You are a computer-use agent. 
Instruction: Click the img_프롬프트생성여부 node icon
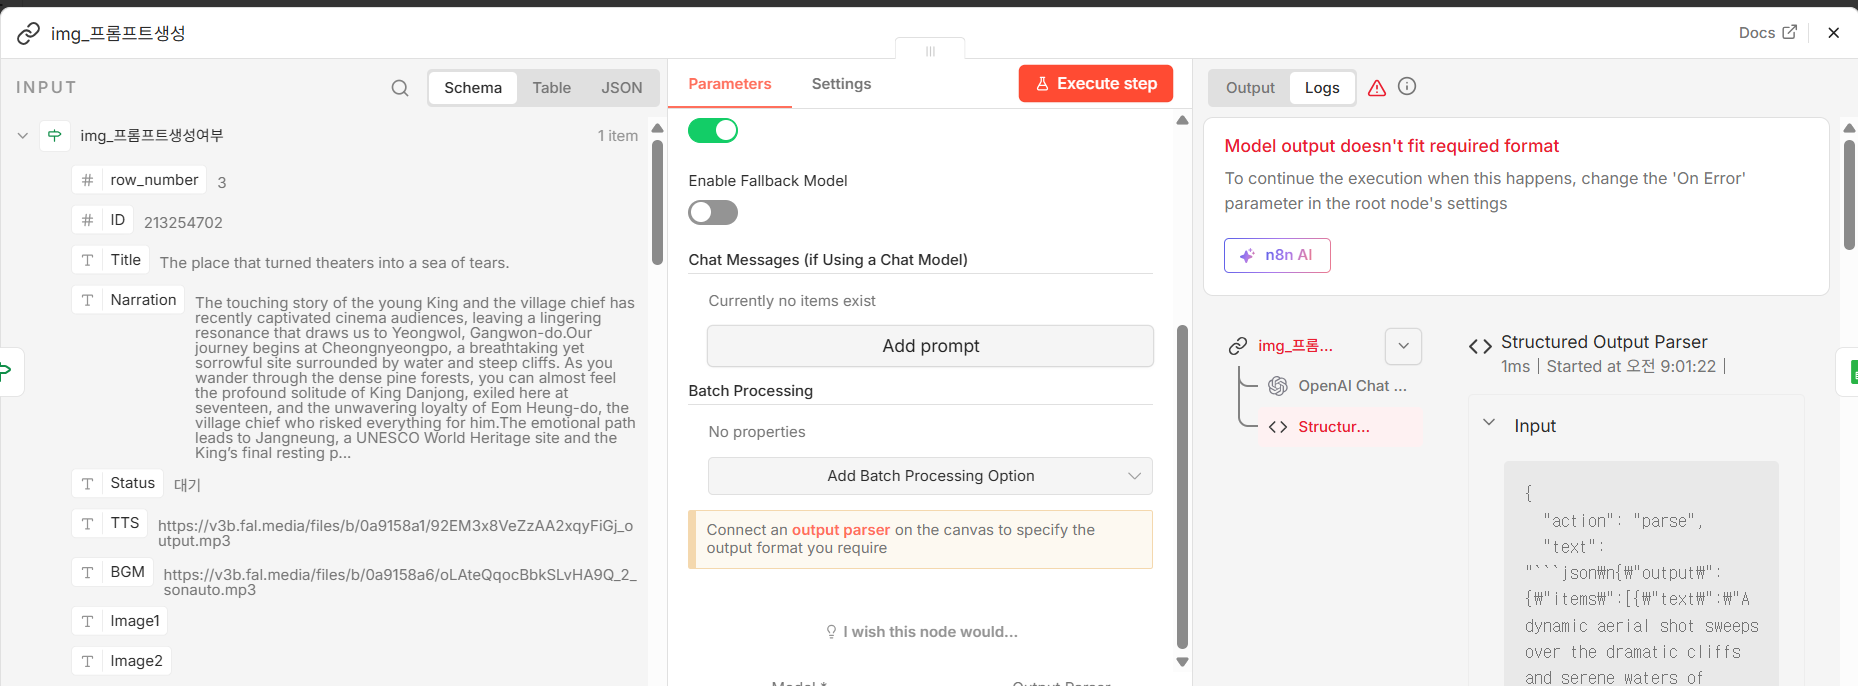[55, 135]
